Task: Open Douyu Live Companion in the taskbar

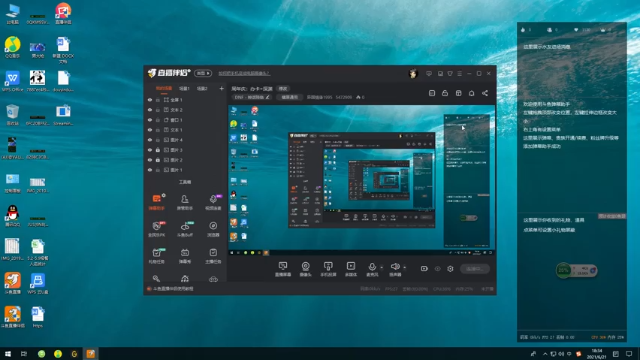Action: click(91, 353)
